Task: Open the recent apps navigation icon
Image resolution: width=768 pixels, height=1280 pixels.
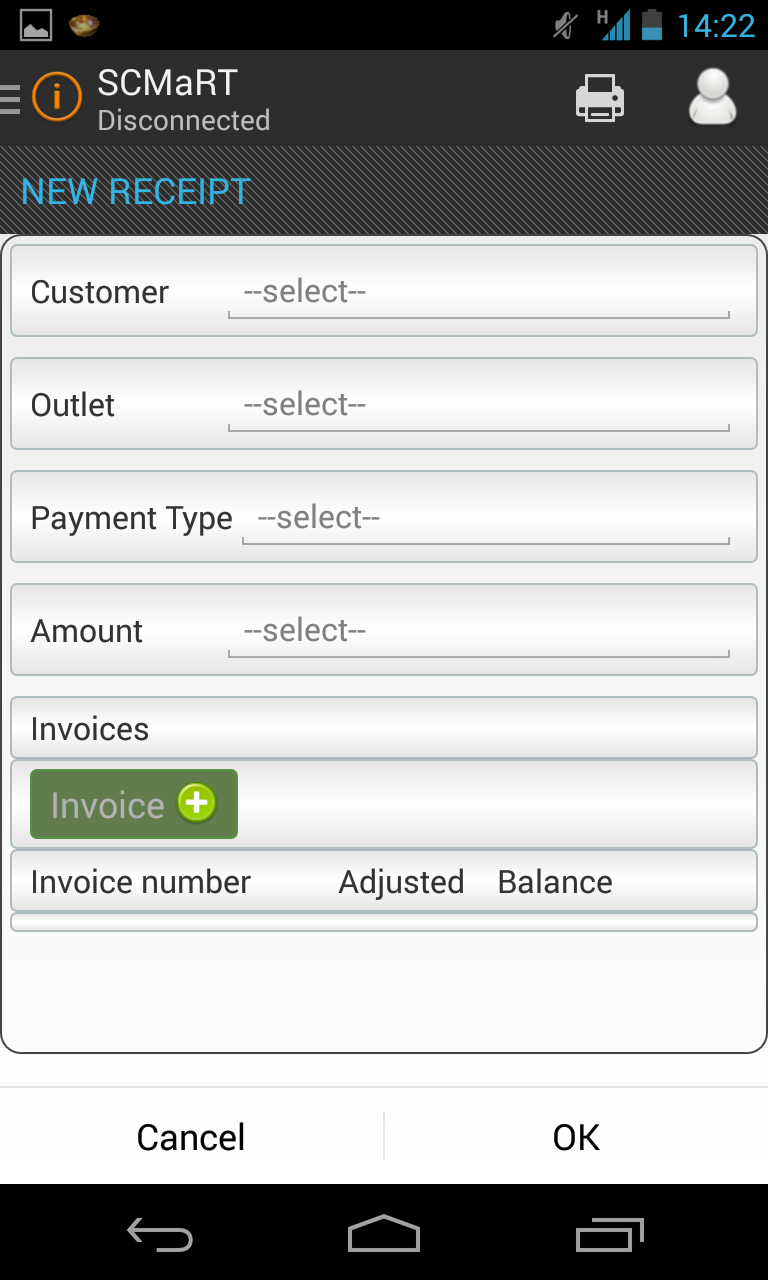Action: tap(610, 1234)
